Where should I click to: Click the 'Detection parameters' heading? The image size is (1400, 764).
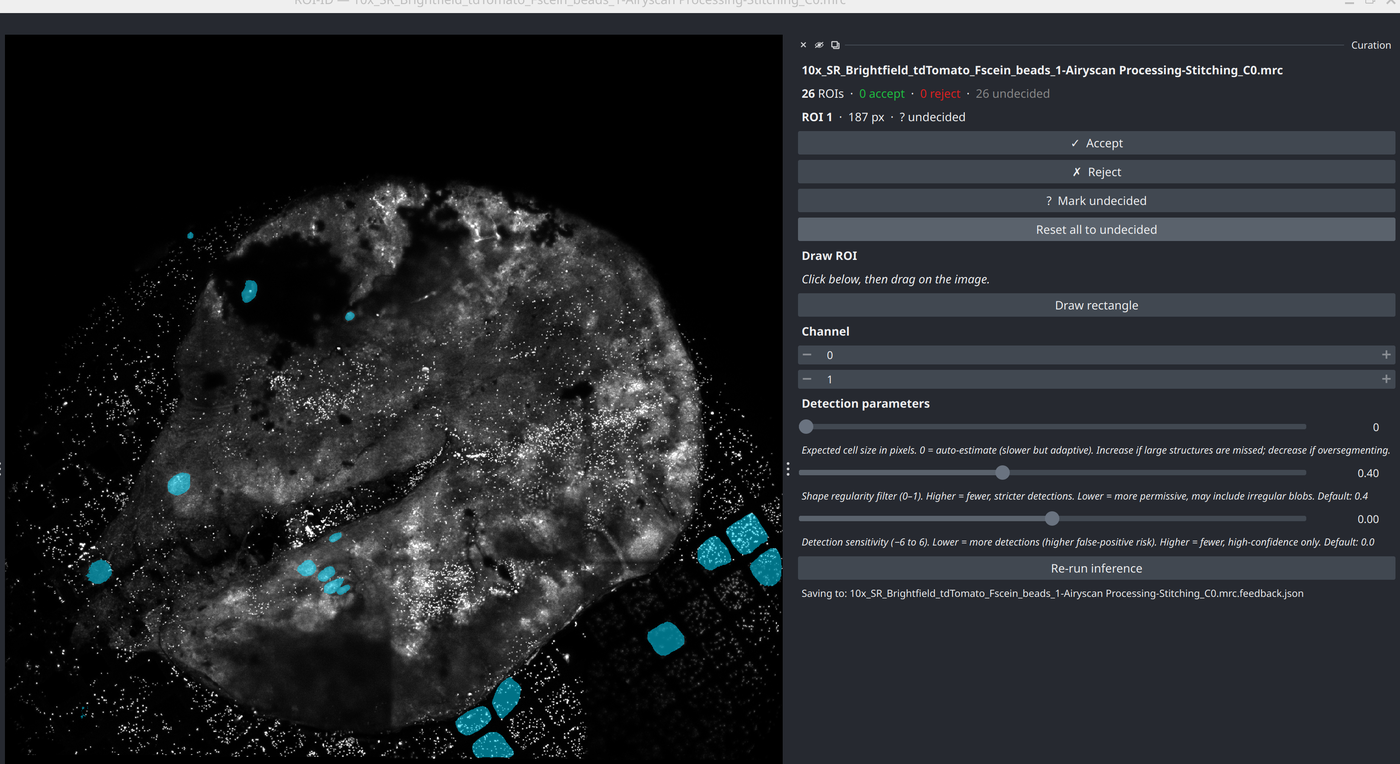click(865, 404)
